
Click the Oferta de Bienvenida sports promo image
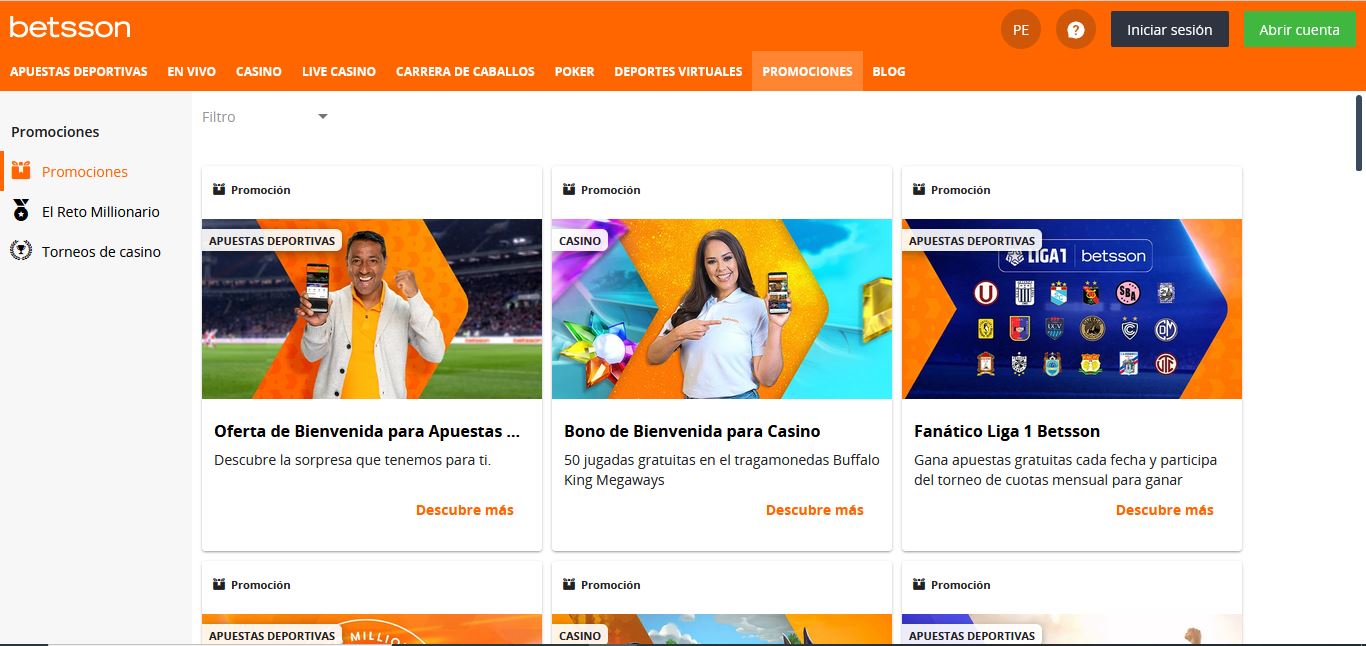coord(372,309)
